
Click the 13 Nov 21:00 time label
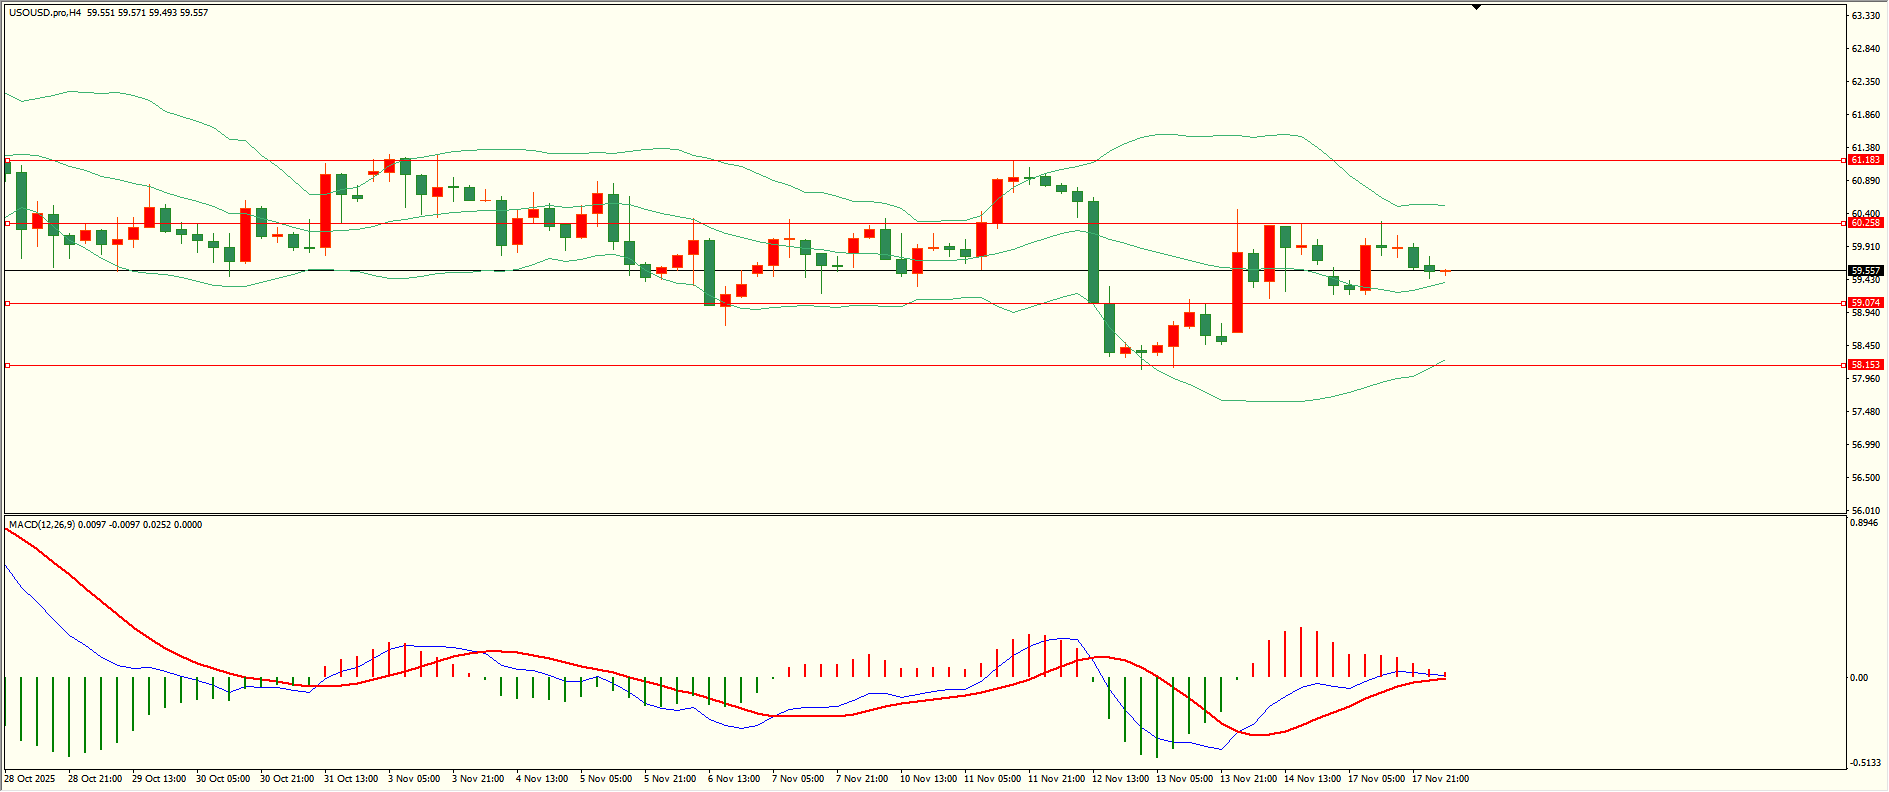point(1247,779)
